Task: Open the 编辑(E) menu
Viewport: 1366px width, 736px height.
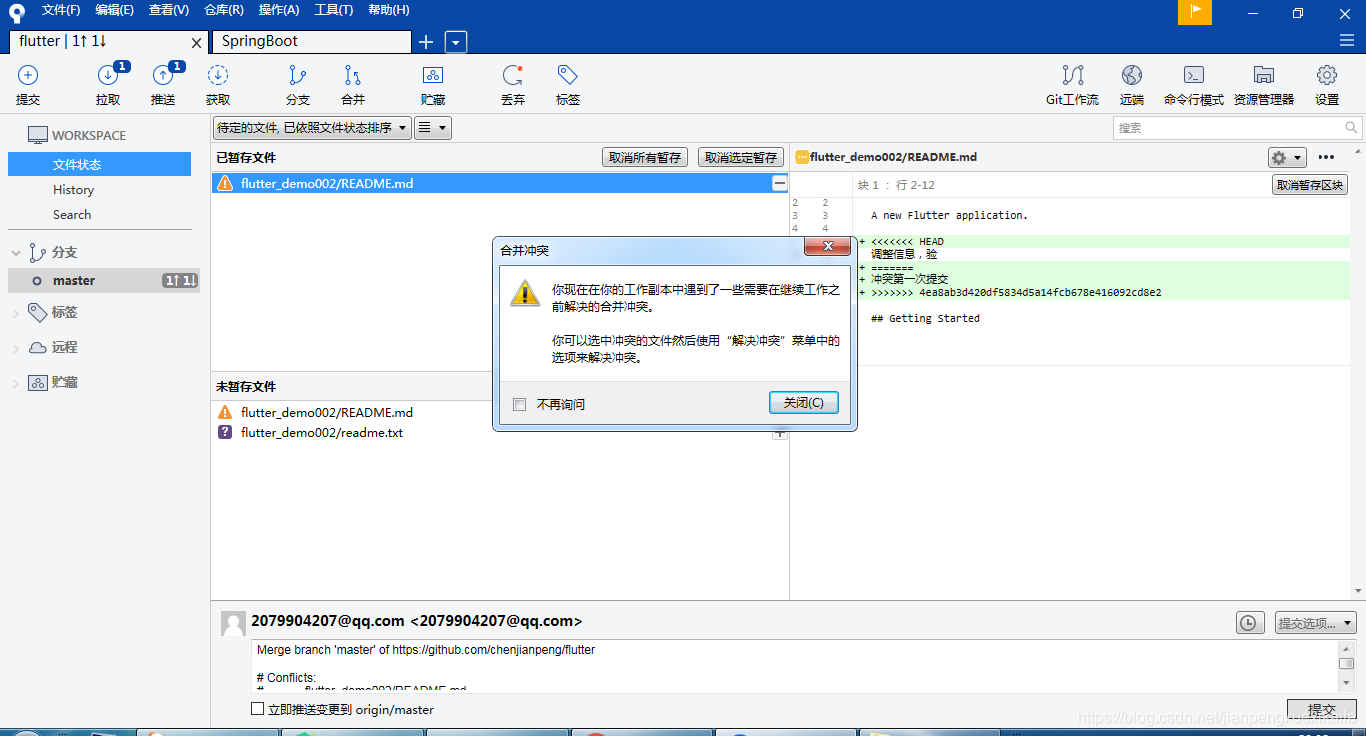Action: pyautogui.click(x=115, y=10)
